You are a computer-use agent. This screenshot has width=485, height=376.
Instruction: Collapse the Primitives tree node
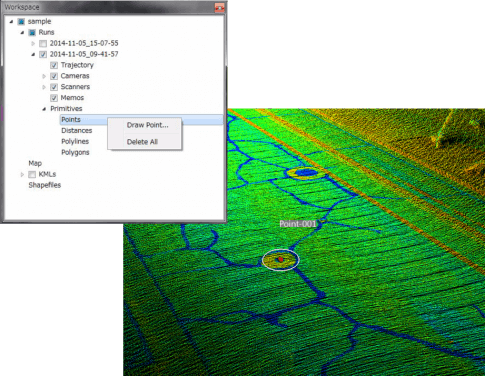(x=44, y=109)
